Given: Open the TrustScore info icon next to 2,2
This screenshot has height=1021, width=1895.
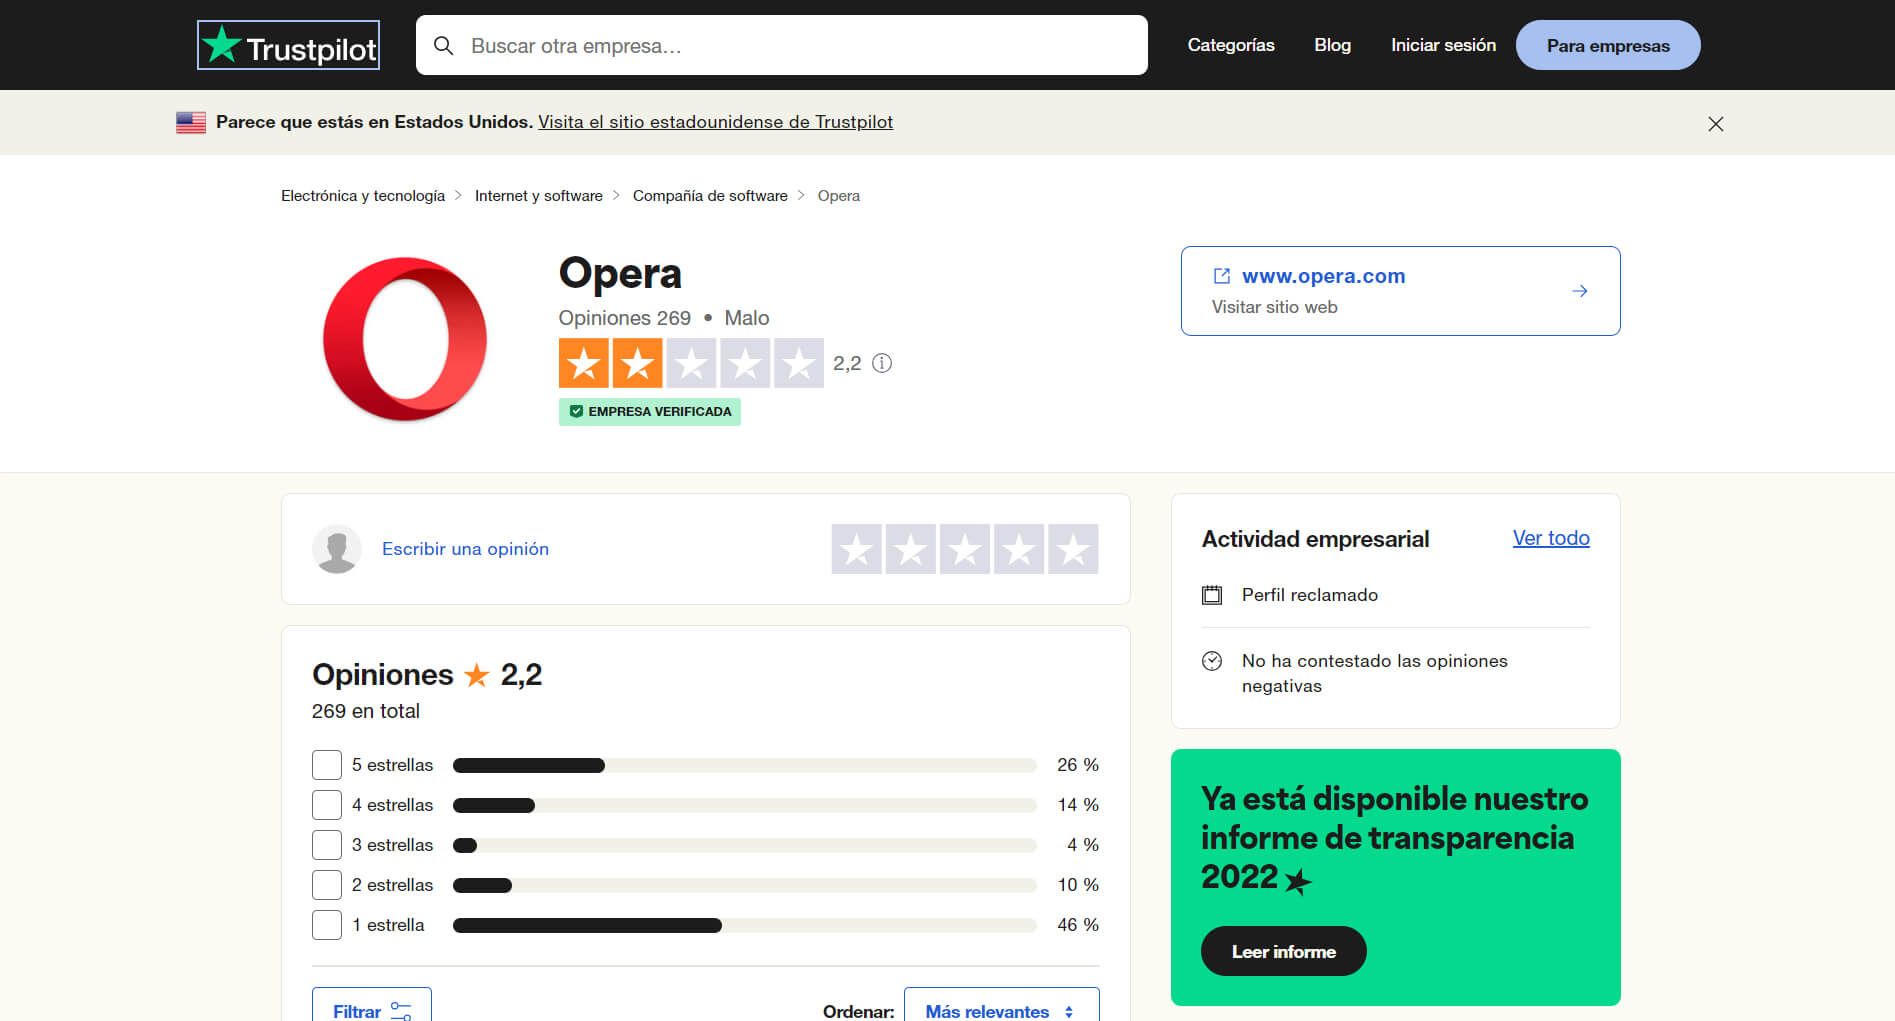Looking at the screenshot, I should 882,363.
